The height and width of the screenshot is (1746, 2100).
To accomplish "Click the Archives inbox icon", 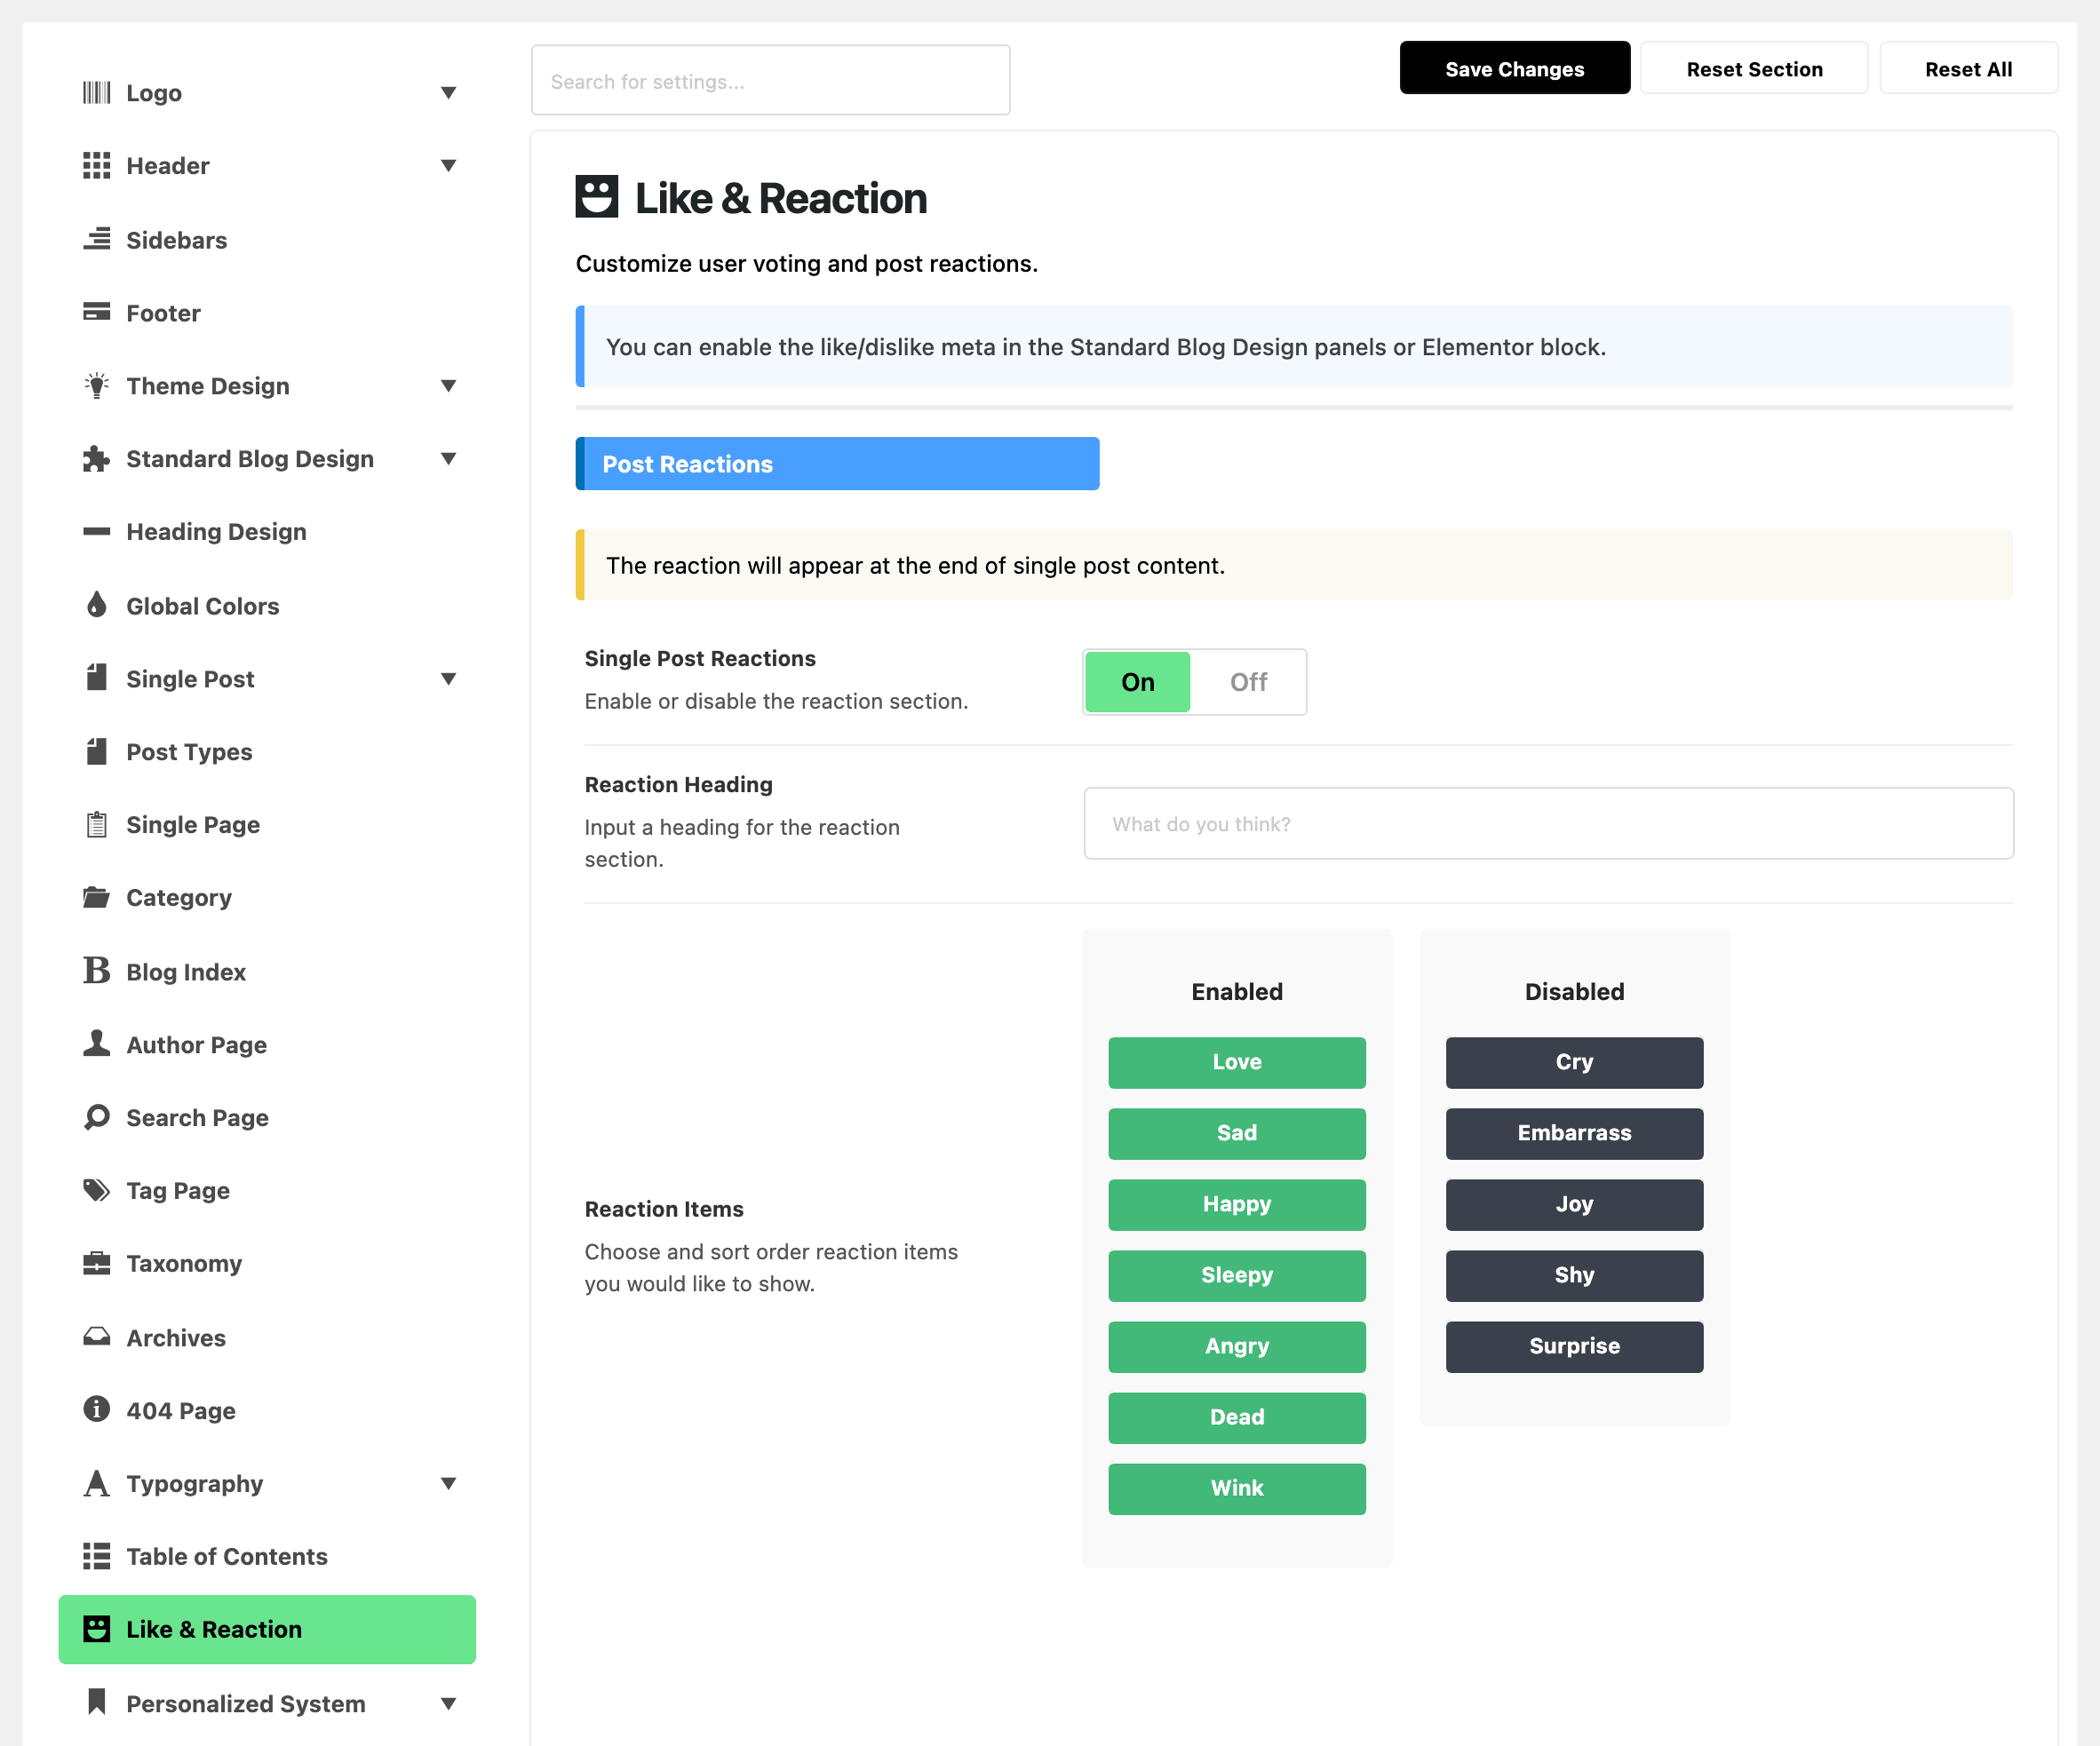I will [x=96, y=1336].
